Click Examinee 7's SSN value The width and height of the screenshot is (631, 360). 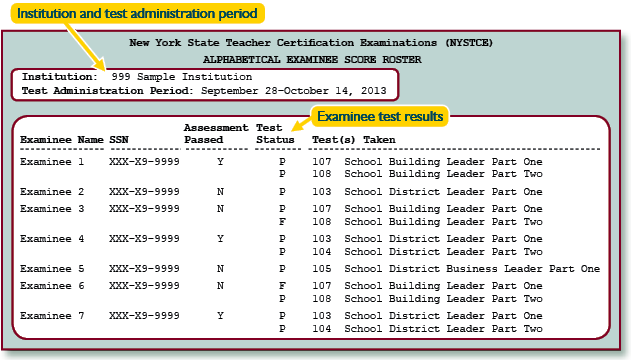(144, 315)
